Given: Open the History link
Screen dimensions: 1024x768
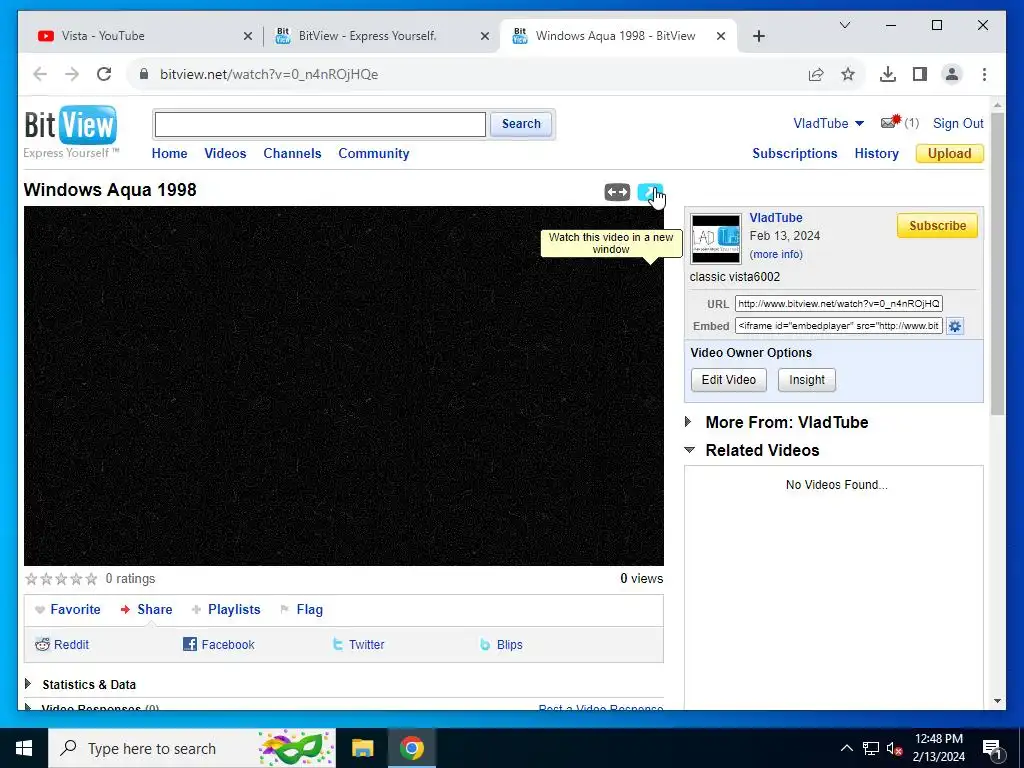Looking at the screenshot, I should point(876,153).
